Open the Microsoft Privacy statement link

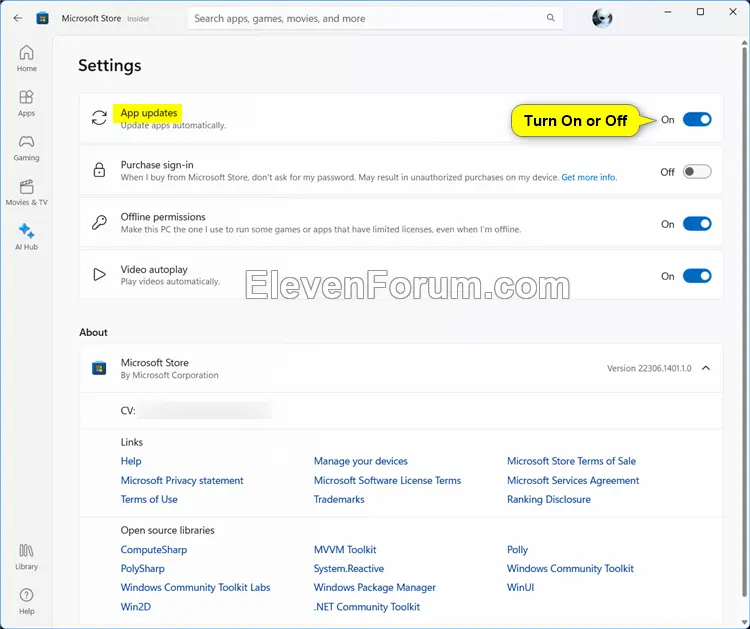(x=182, y=480)
